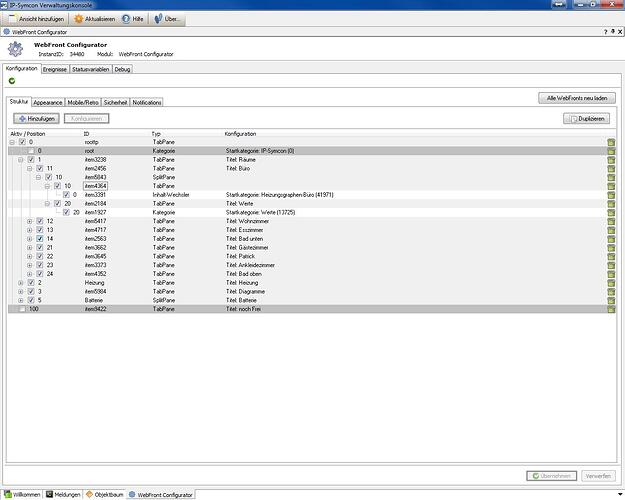625x500 pixels.
Task: Expand the item5417 Wohnzimmer node
Action: (29, 221)
